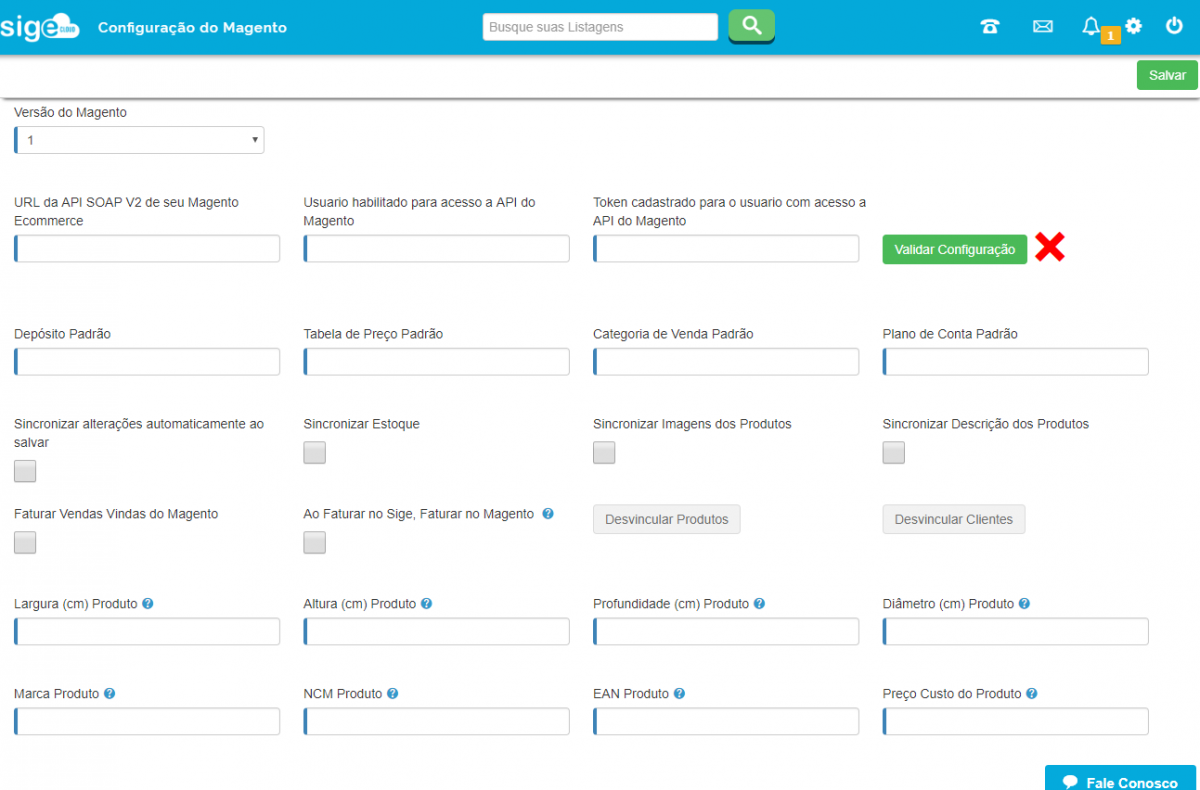
Task: Click help icon beside NCM Produto
Action: [x=392, y=693]
